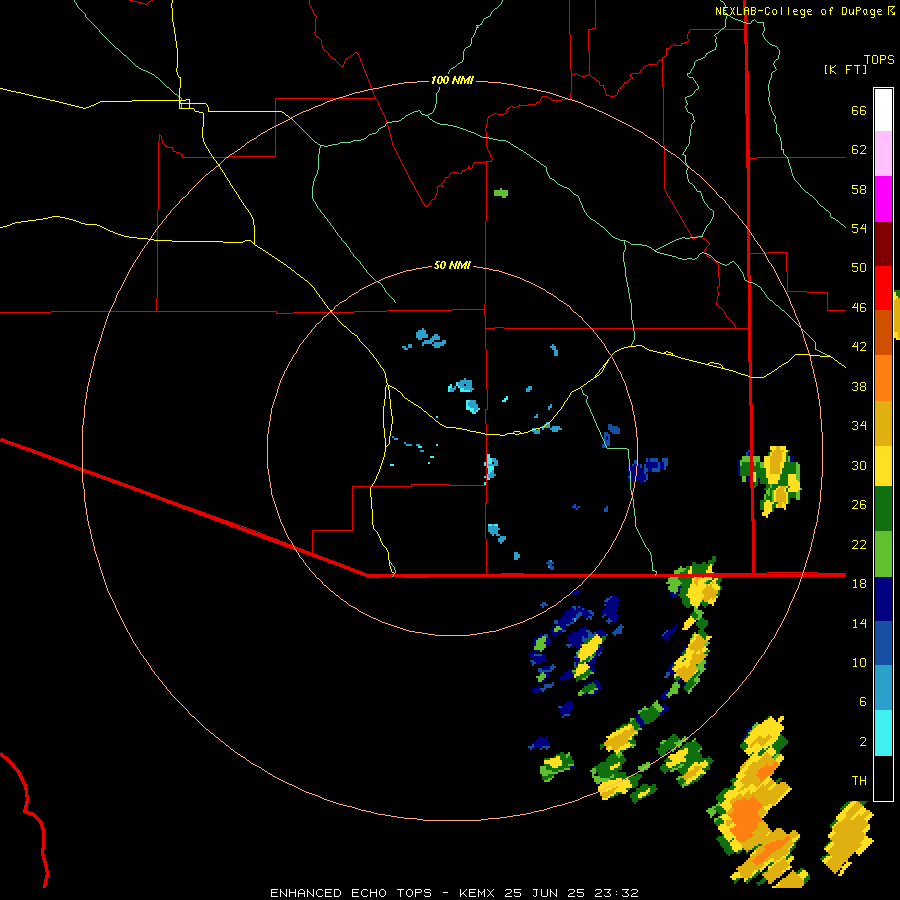This screenshot has width=900, height=900.
Task: Click the "TOPS" legend title
Action: tap(879, 59)
